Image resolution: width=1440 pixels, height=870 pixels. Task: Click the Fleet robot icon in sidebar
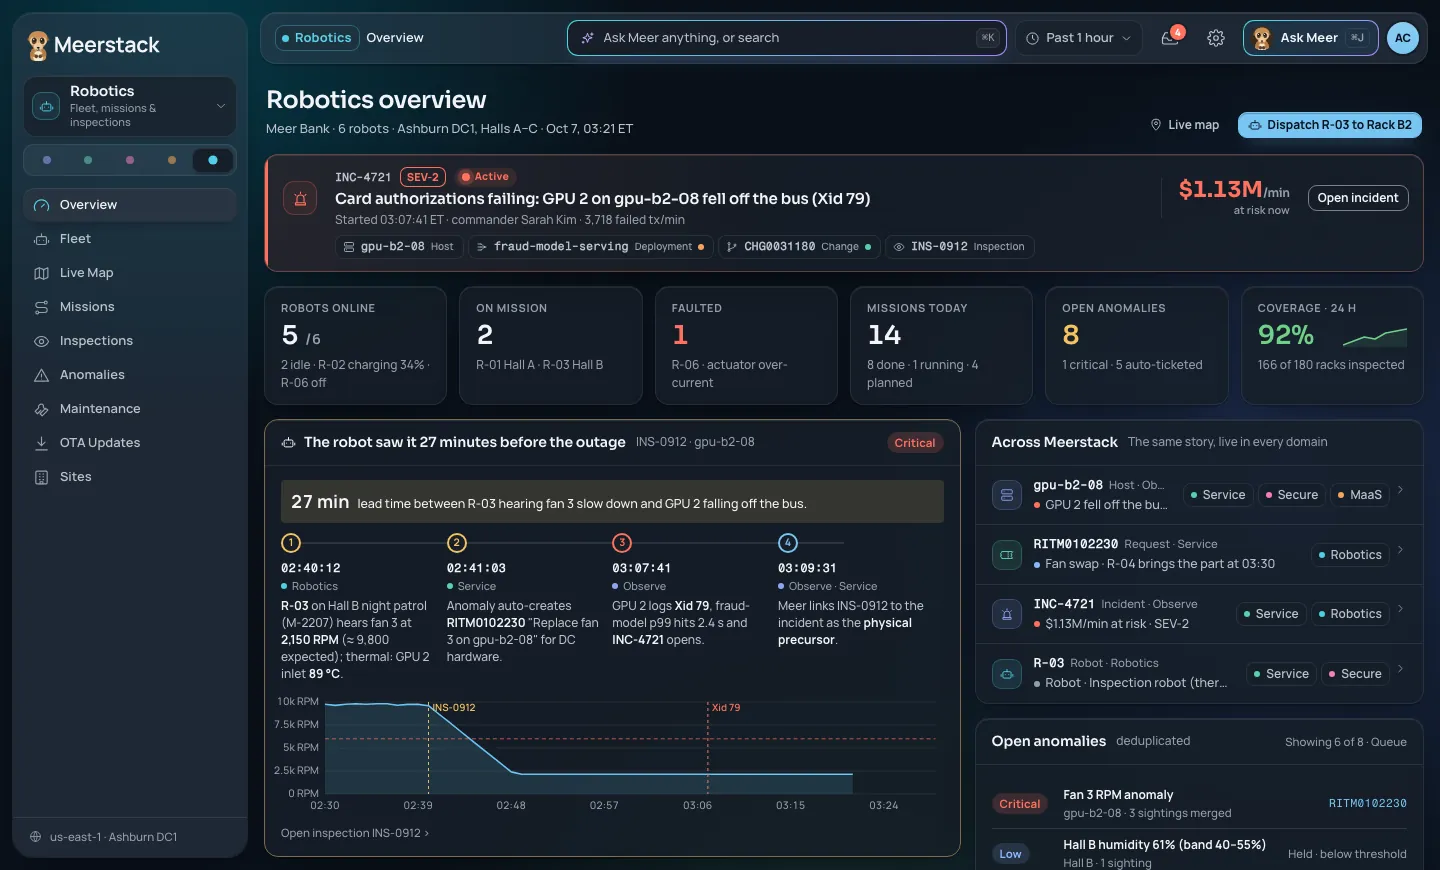click(42, 239)
